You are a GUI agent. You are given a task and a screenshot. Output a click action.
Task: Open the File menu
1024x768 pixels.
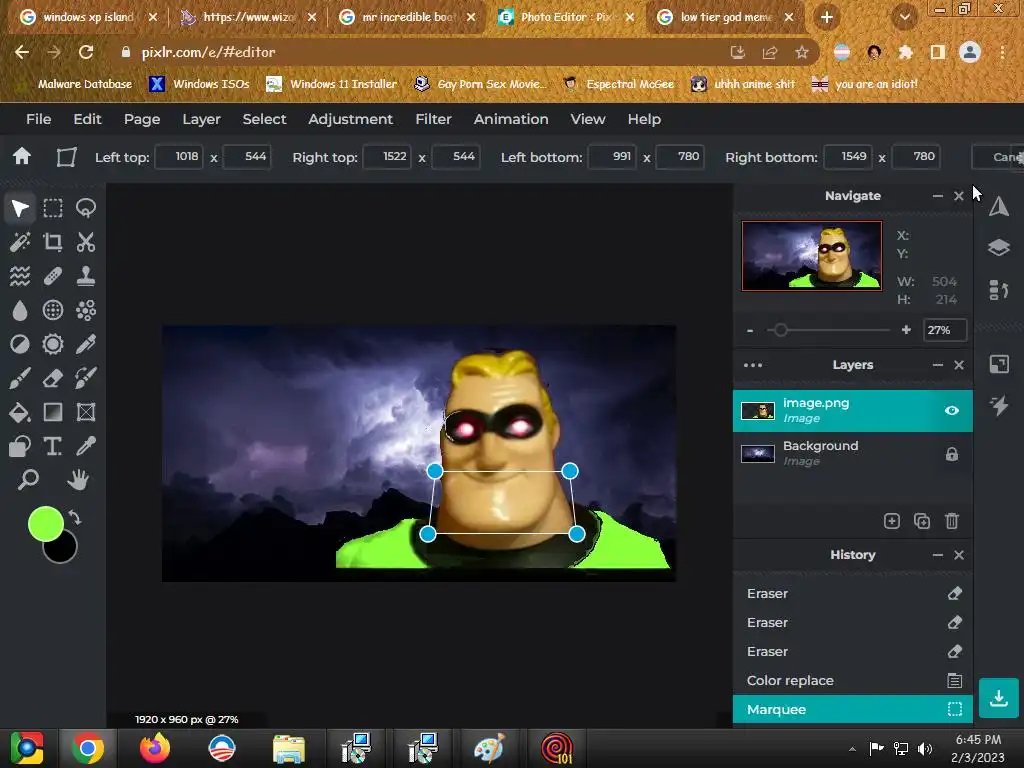coord(39,119)
